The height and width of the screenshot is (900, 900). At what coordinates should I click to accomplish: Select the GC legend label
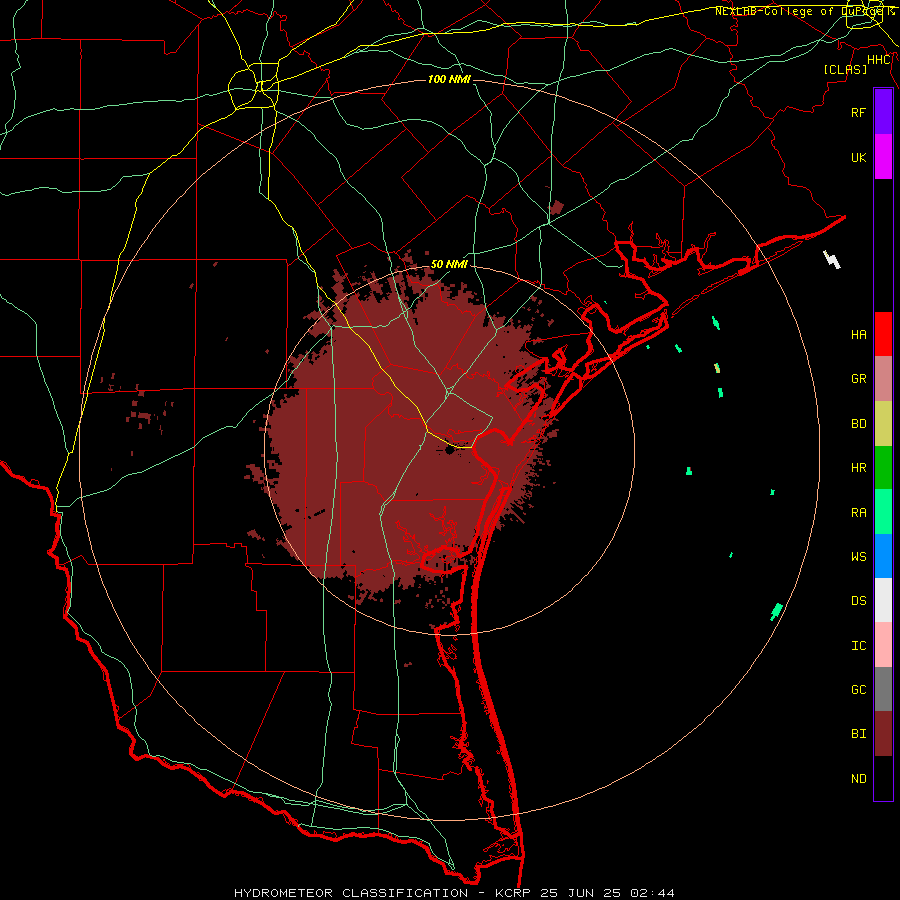[x=858, y=690]
